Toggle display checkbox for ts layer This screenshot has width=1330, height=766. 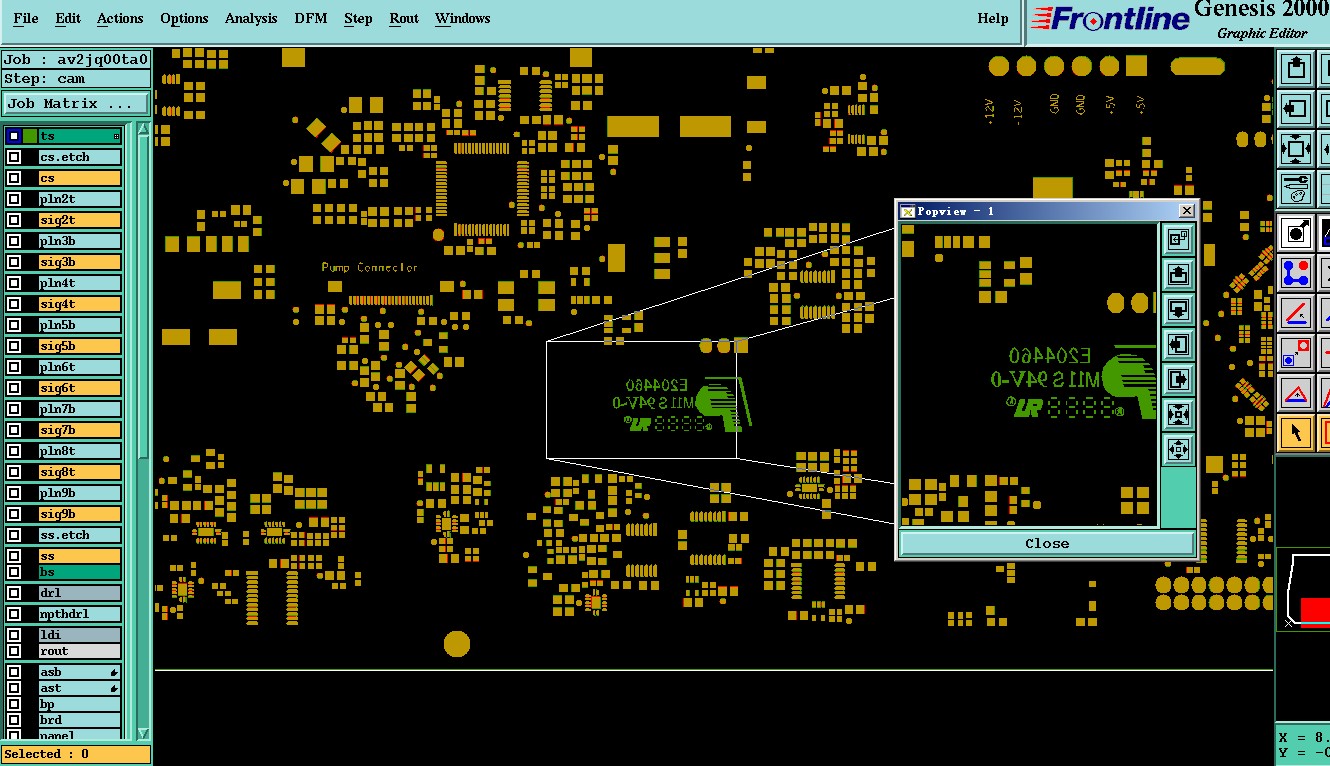14,136
